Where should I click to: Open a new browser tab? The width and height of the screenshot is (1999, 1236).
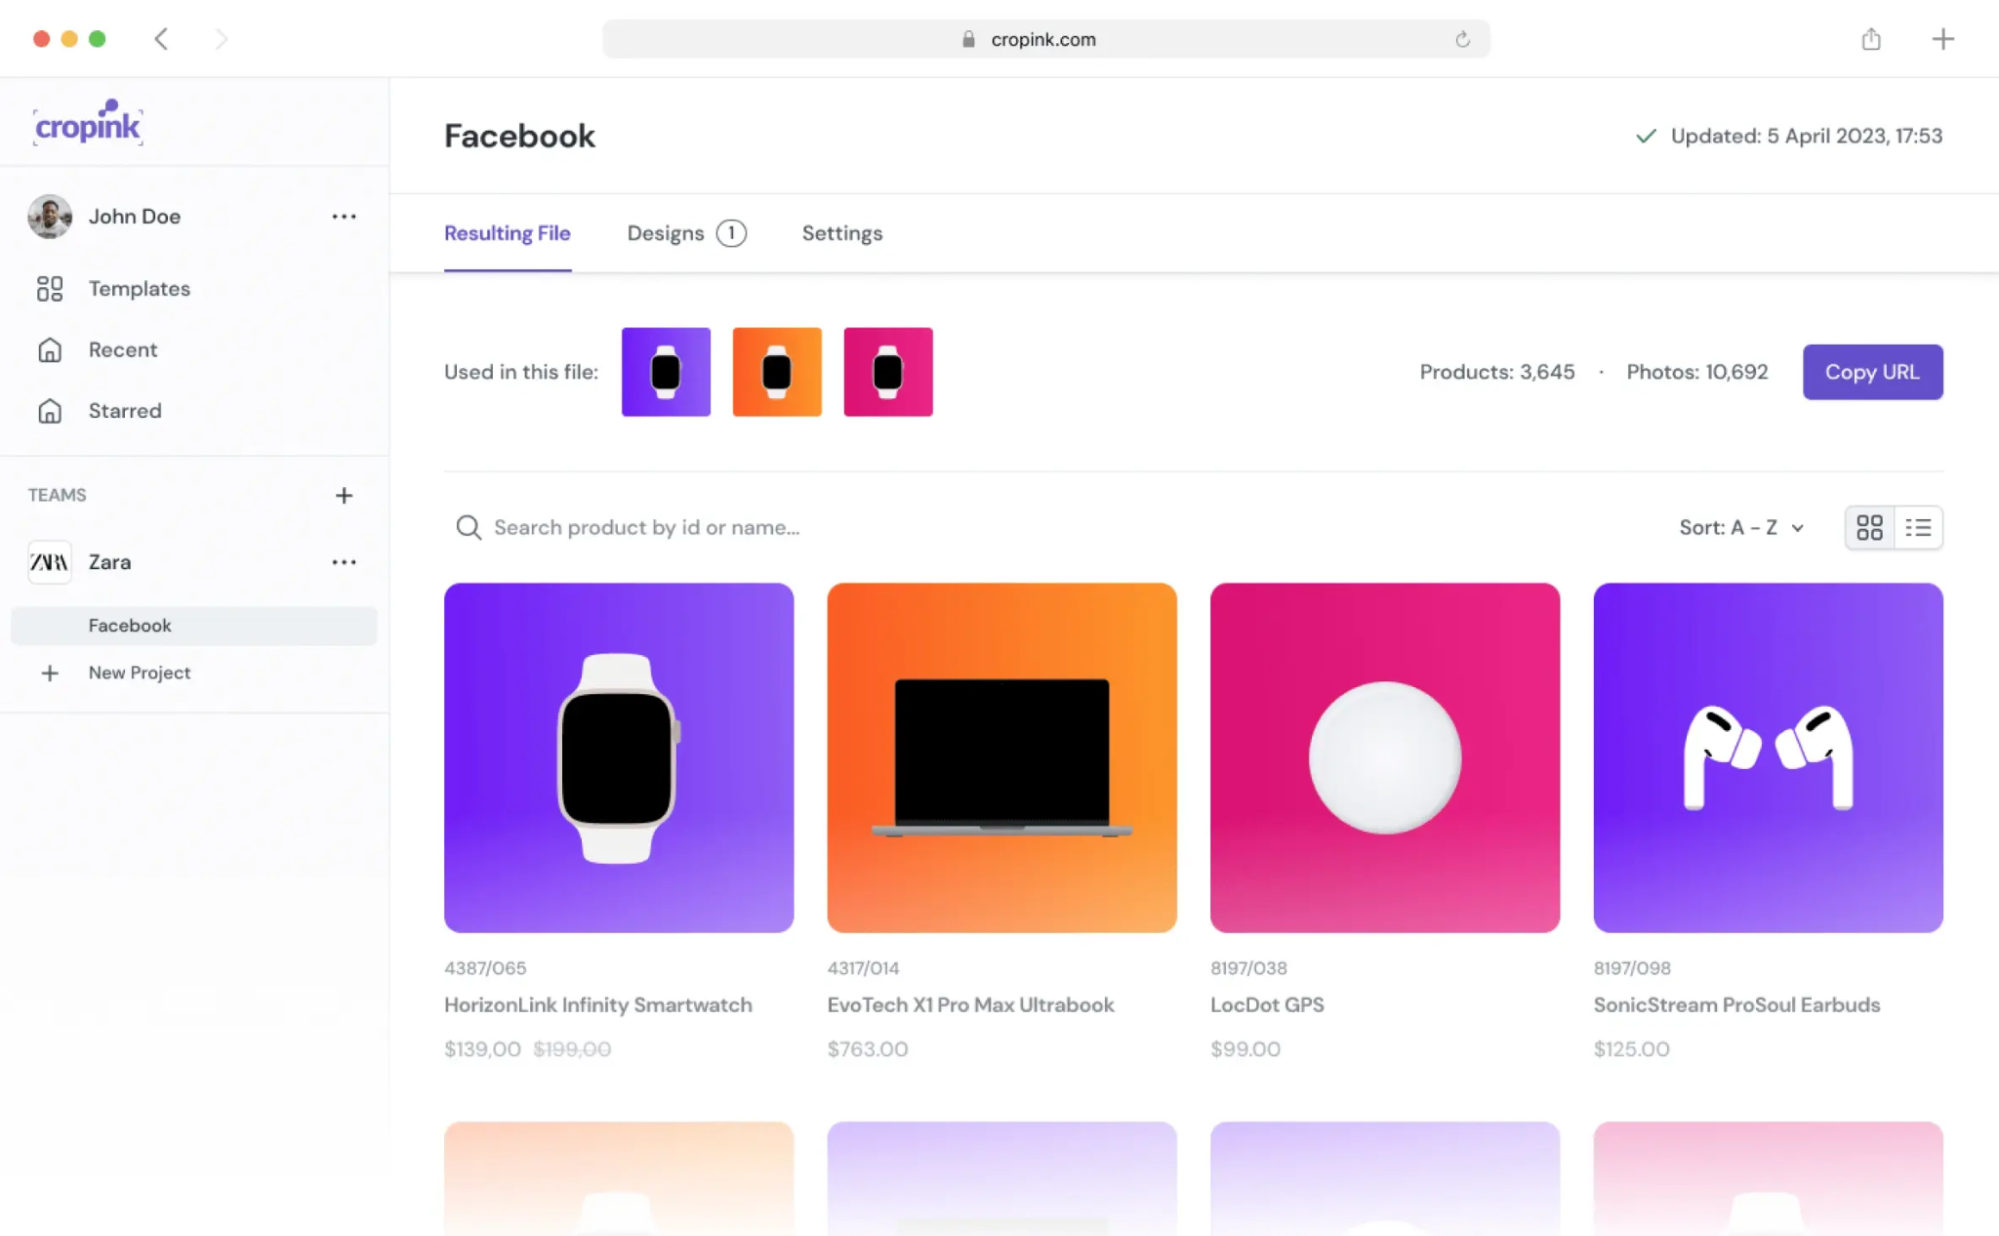tap(1942, 39)
